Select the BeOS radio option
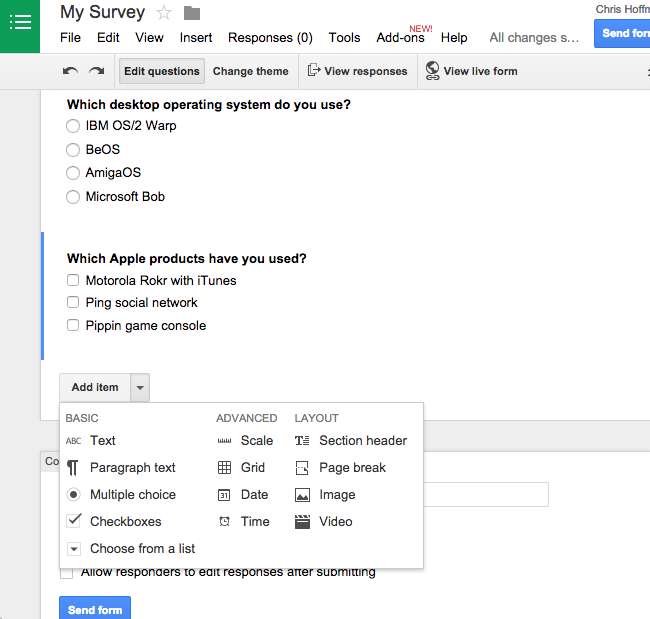650x619 pixels. coord(73,149)
